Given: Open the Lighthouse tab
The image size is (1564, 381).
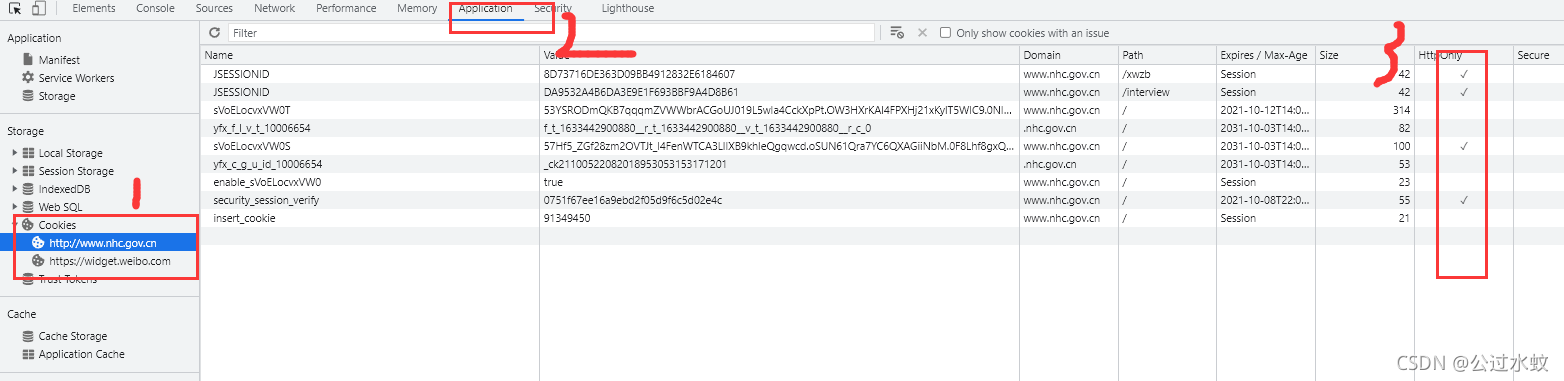Looking at the screenshot, I should 628,8.
